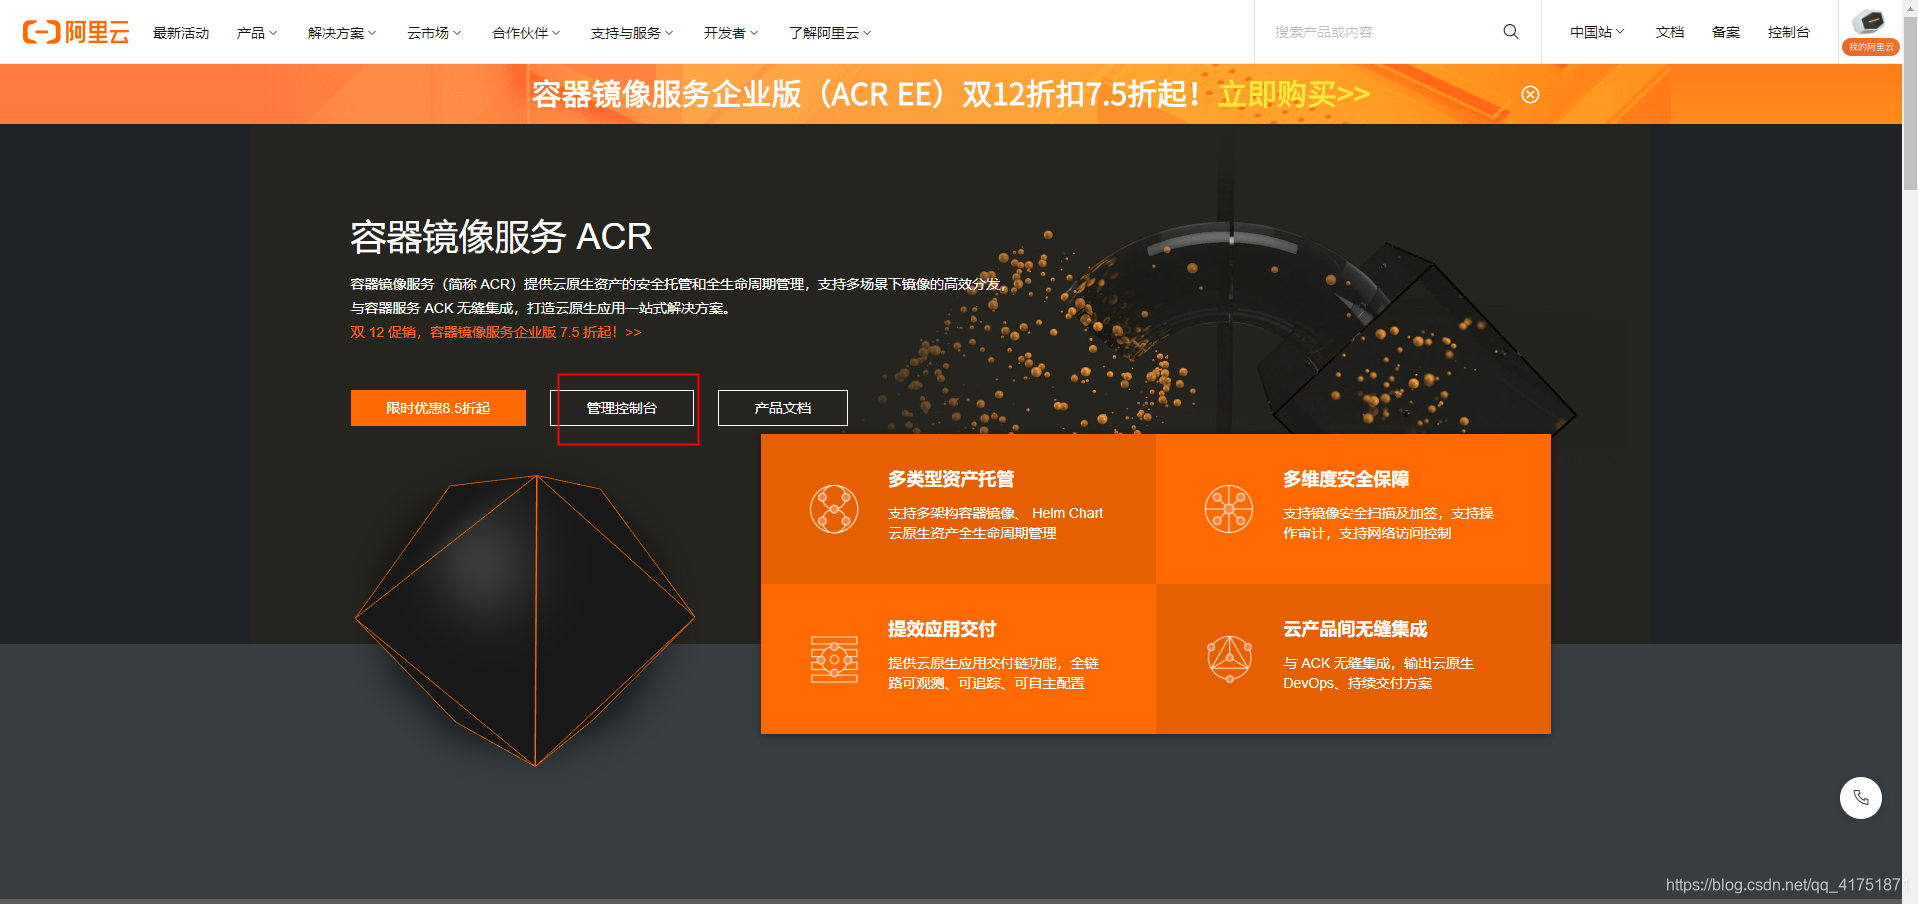This screenshot has width=1918, height=904.
Task: Expand the 产品 dropdown menu
Action: pyautogui.click(x=257, y=33)
